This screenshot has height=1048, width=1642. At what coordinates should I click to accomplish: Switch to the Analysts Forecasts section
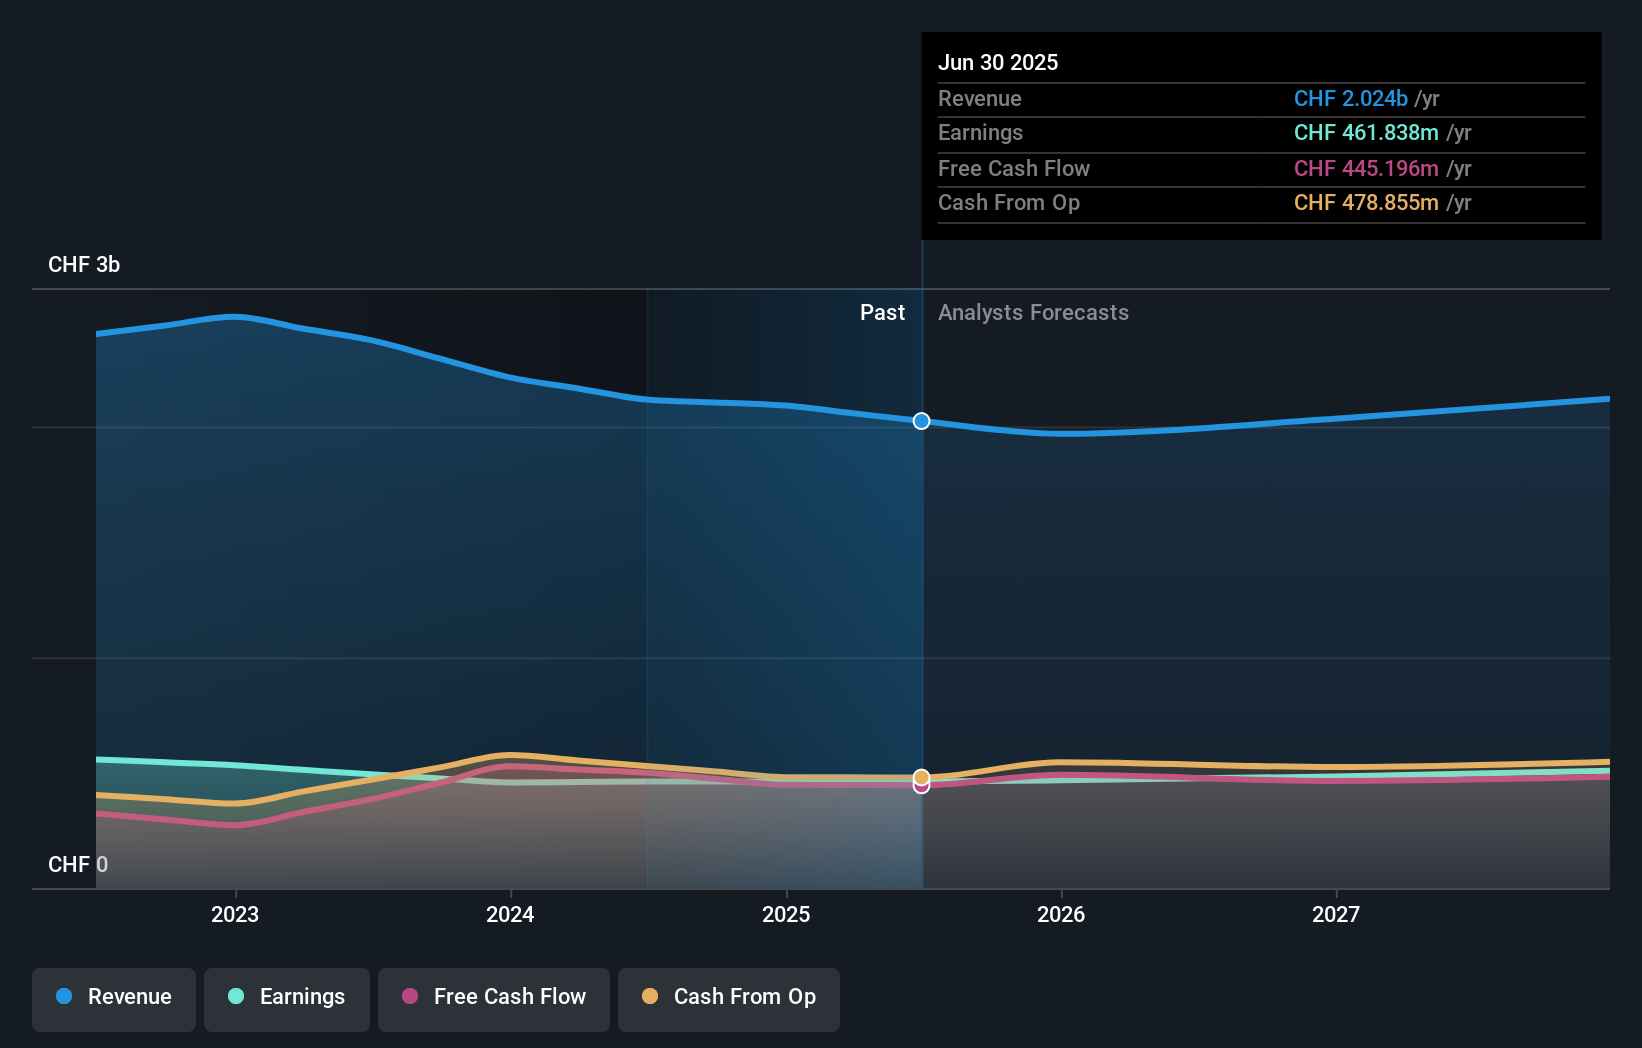1033,312
